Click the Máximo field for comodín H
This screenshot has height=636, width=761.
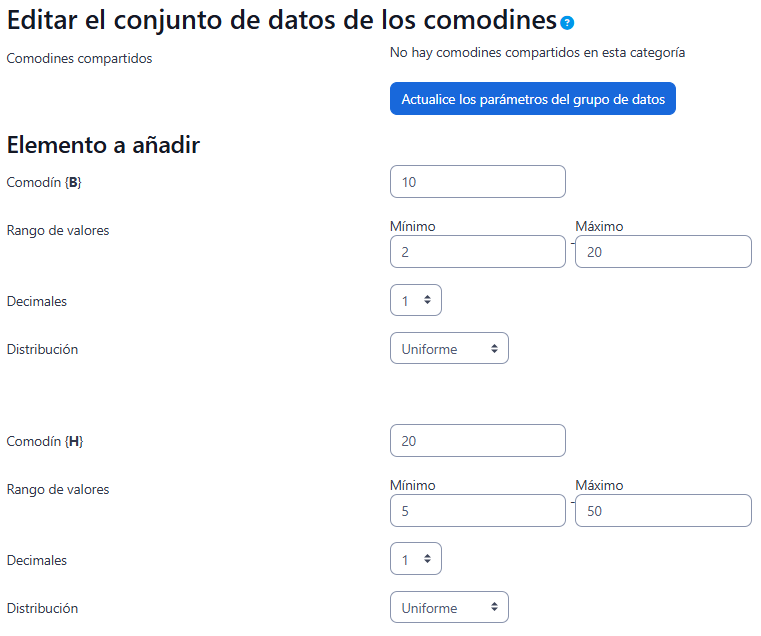point(663,511)
